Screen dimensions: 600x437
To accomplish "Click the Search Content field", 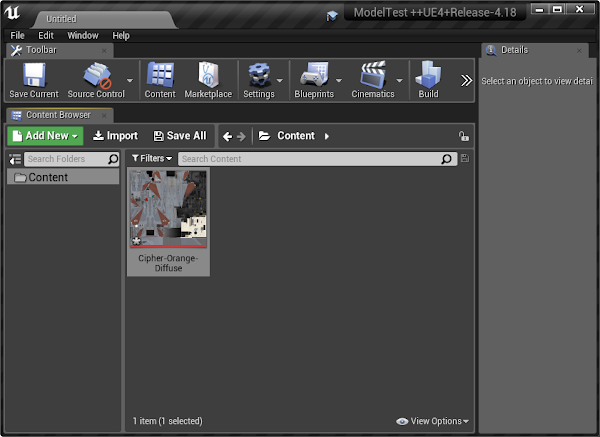I will click(318, 159).
